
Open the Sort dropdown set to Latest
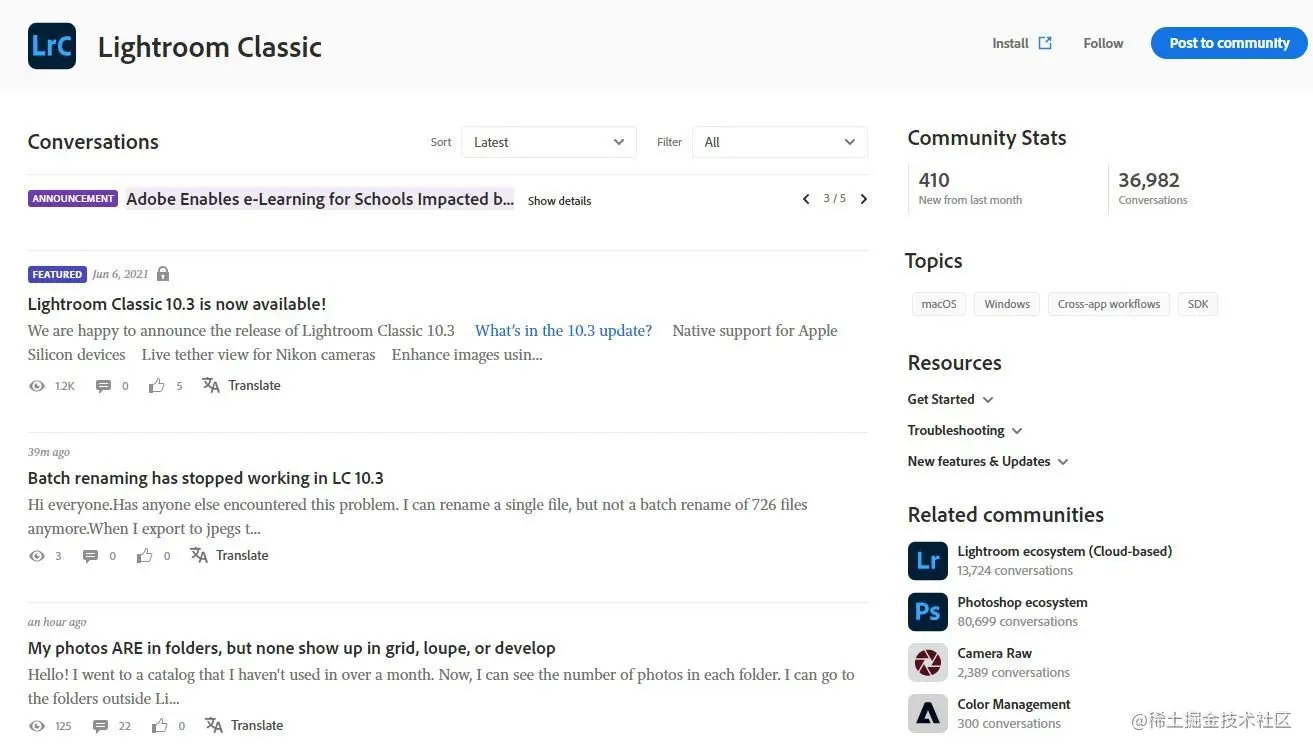548,142
